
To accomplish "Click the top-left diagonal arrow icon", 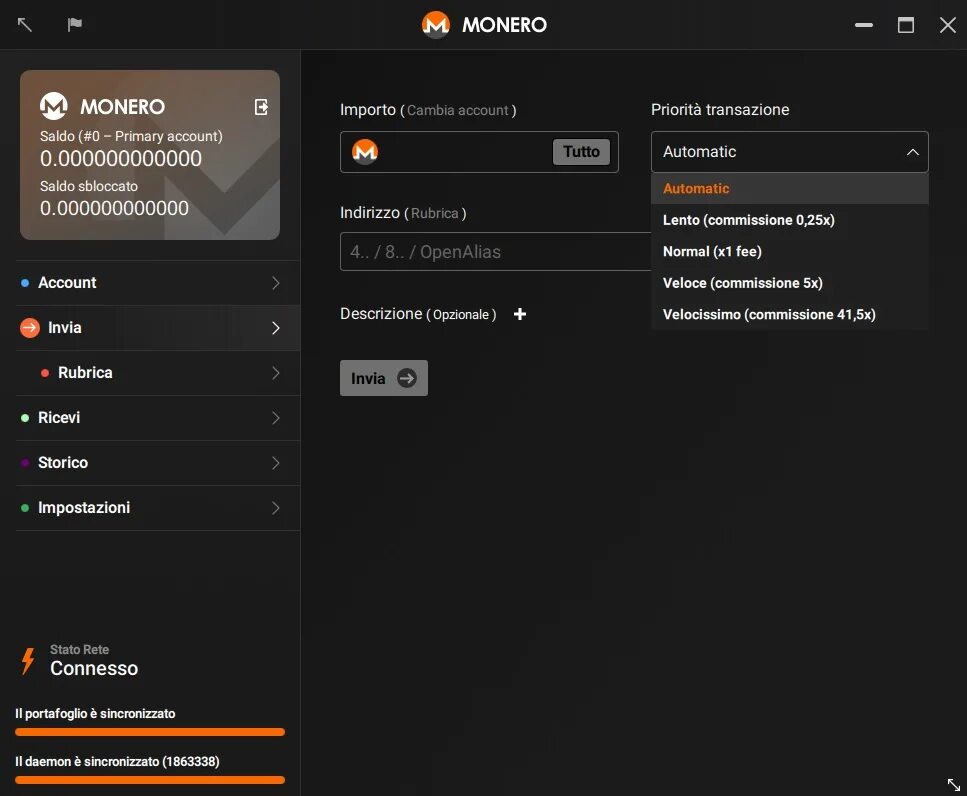I will (25, 25).
